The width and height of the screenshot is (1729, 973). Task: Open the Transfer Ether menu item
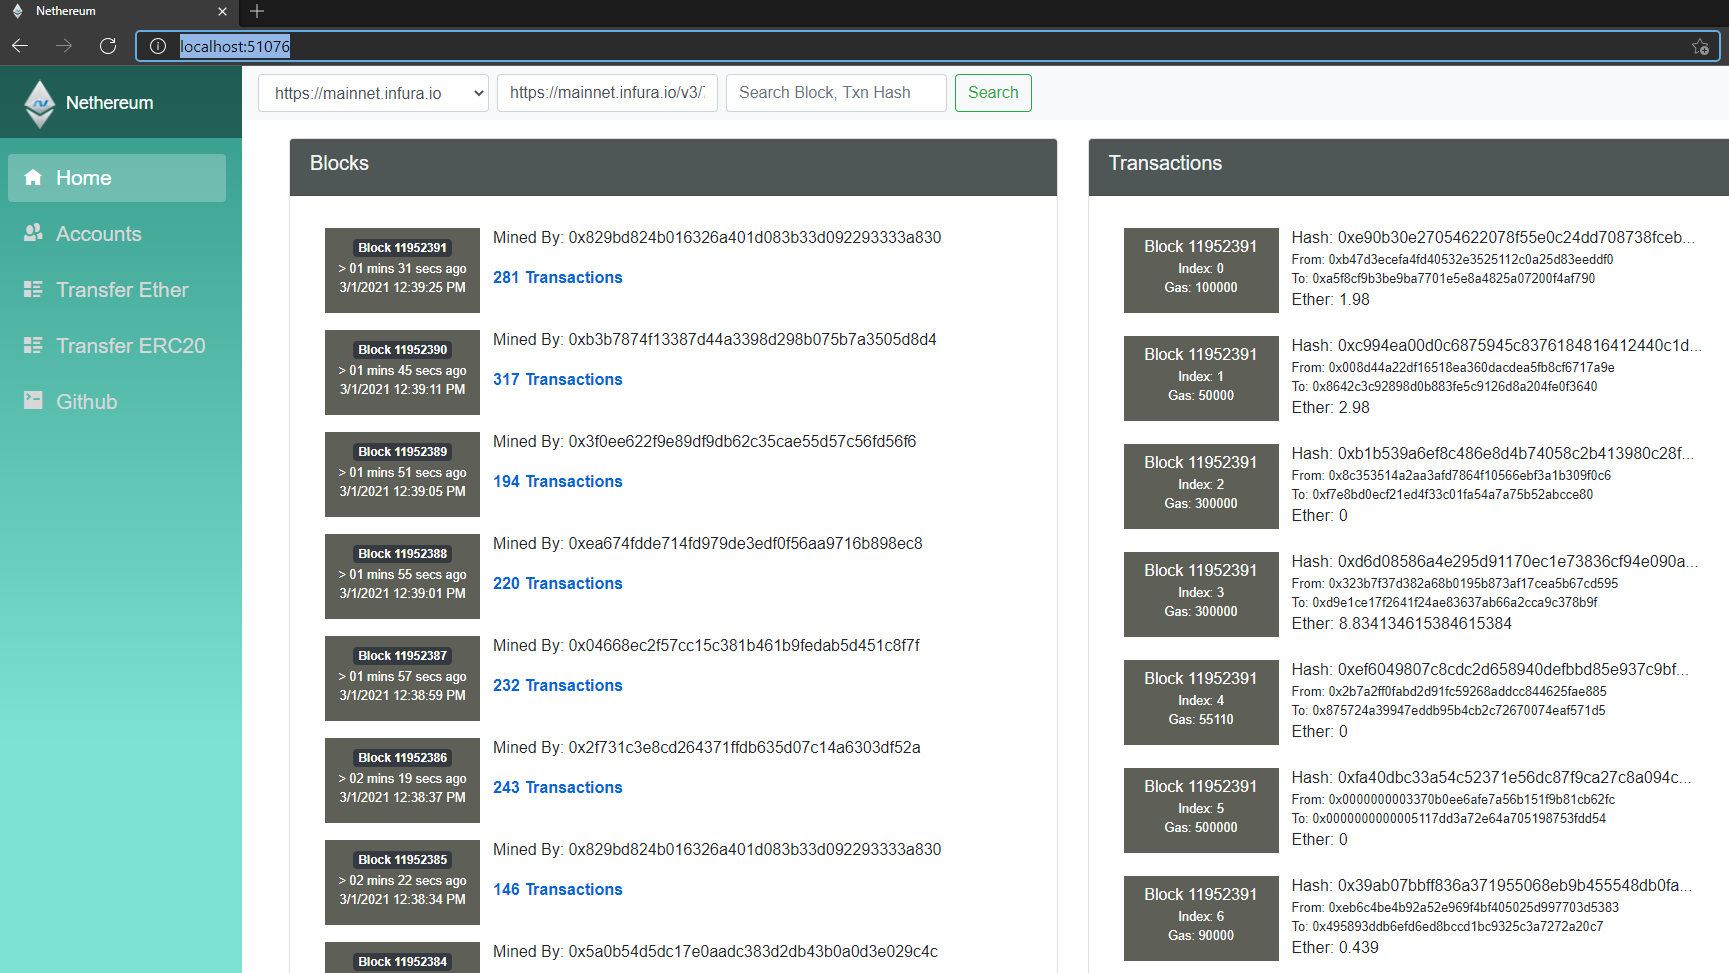[x=117, y=290]
